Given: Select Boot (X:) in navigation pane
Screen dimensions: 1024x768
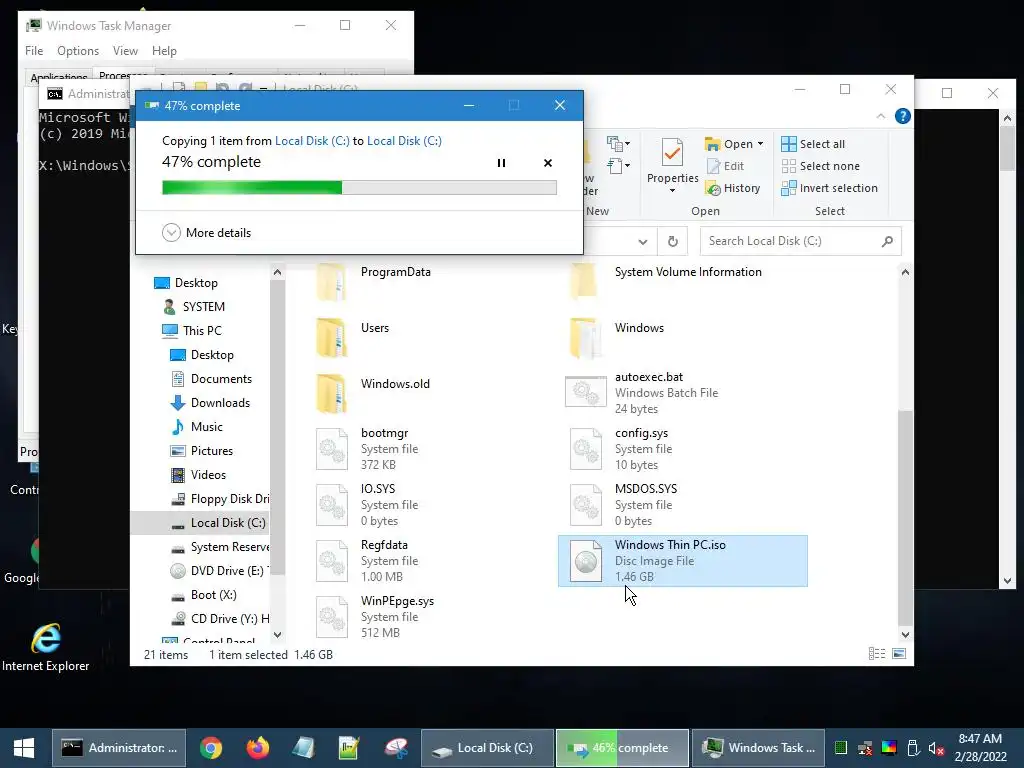Looking at the screenshot, I should click(x=204, y=595).
